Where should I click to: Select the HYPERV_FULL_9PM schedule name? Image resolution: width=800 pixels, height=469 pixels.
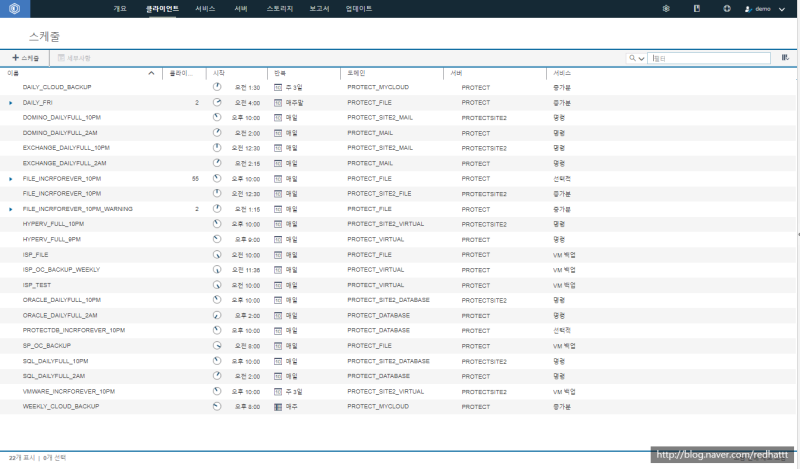coord(52,239)
